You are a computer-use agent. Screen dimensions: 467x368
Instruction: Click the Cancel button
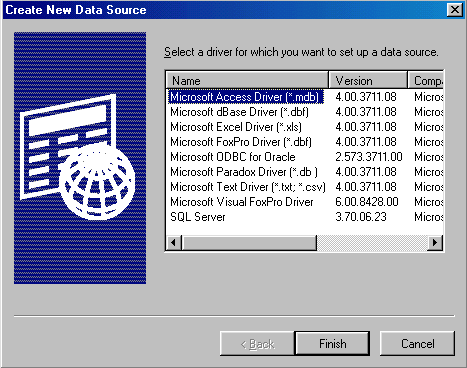(x=417, y=343)
